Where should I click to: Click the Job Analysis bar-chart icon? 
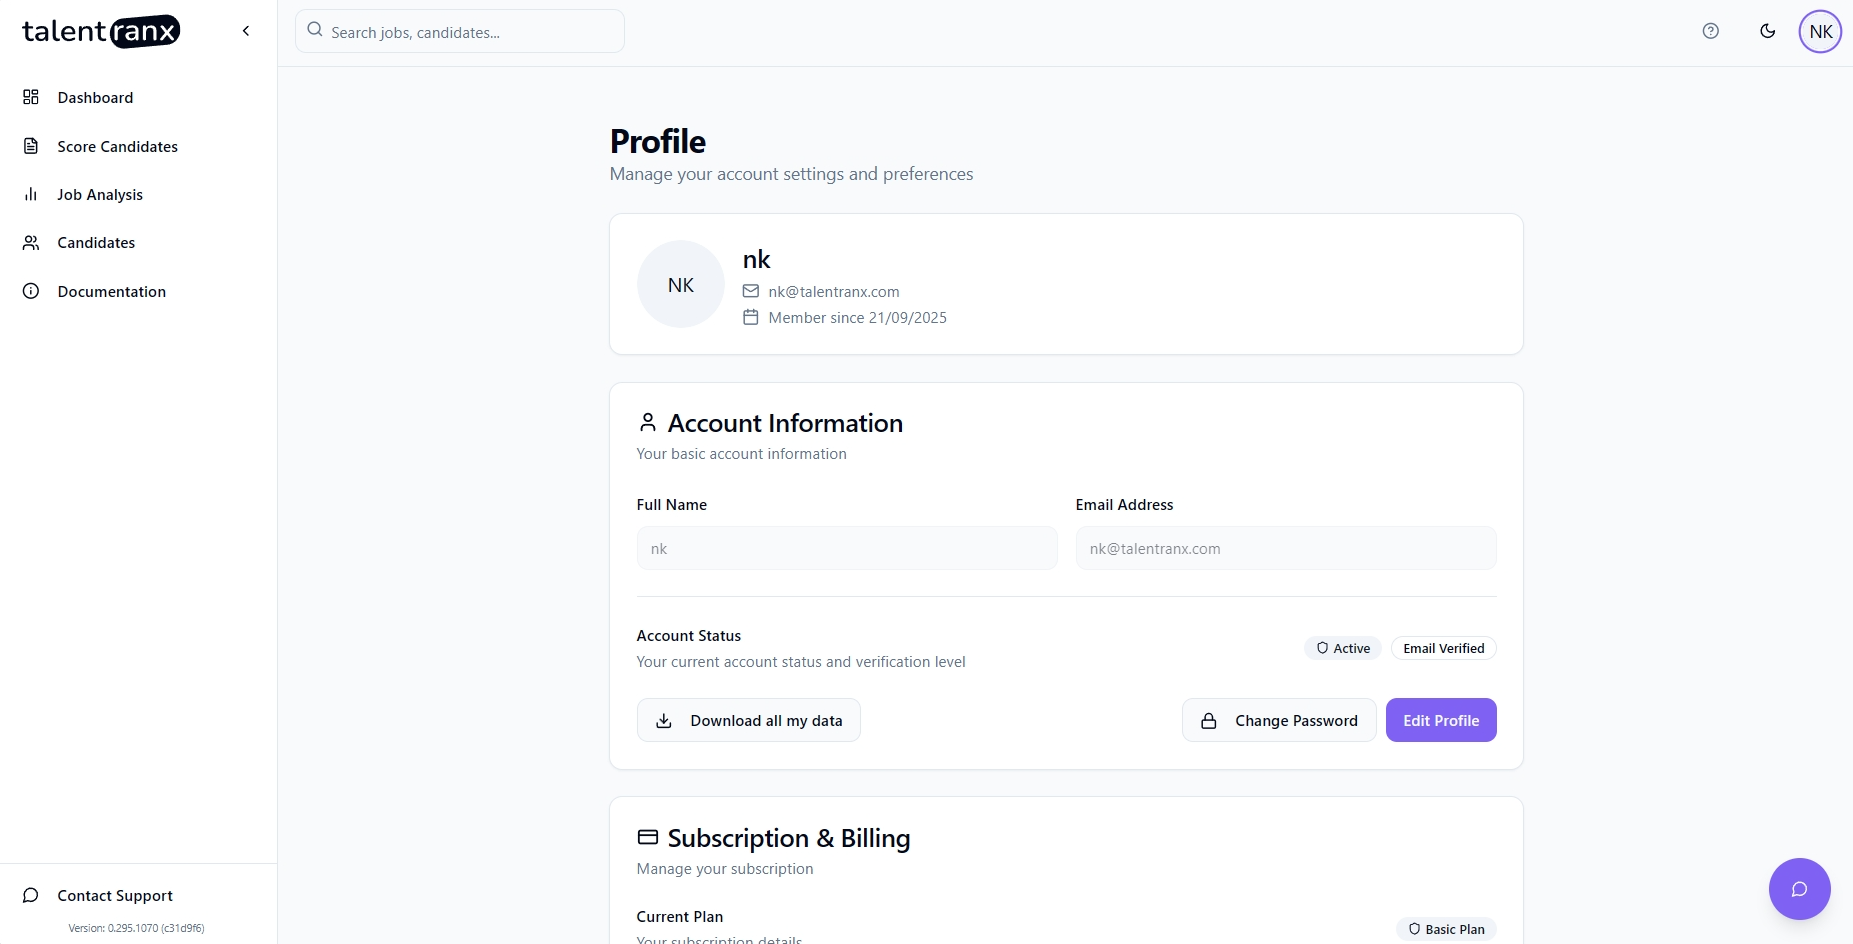32,194
